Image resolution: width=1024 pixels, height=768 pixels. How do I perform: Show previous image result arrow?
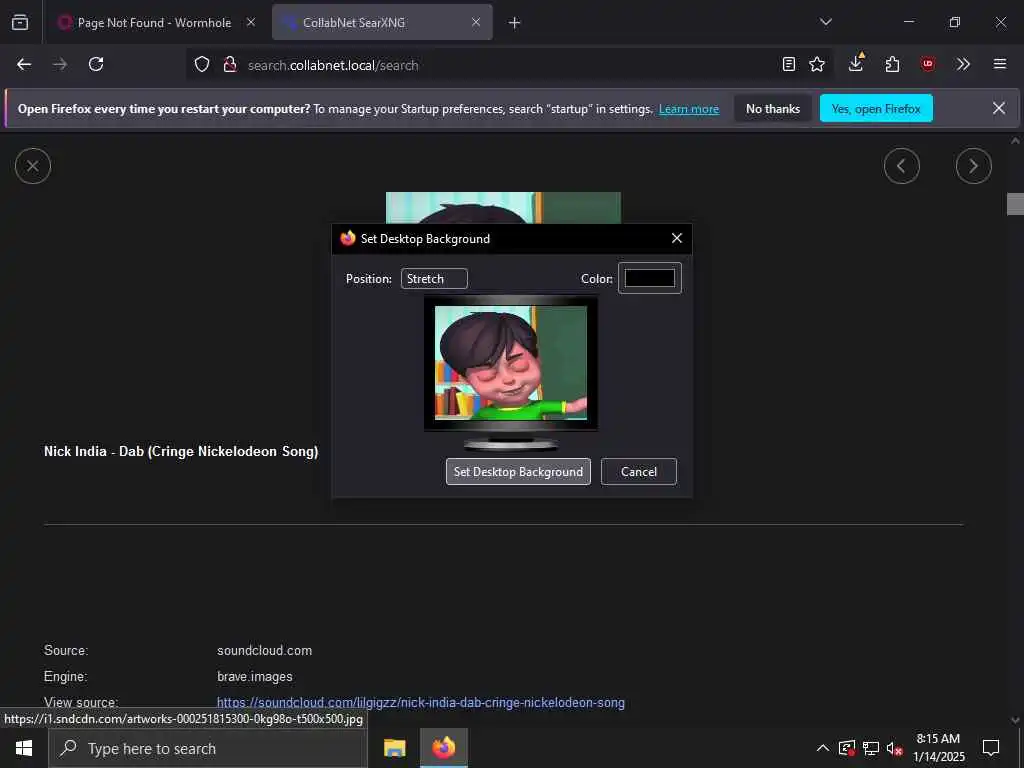(x=902, y=166)
